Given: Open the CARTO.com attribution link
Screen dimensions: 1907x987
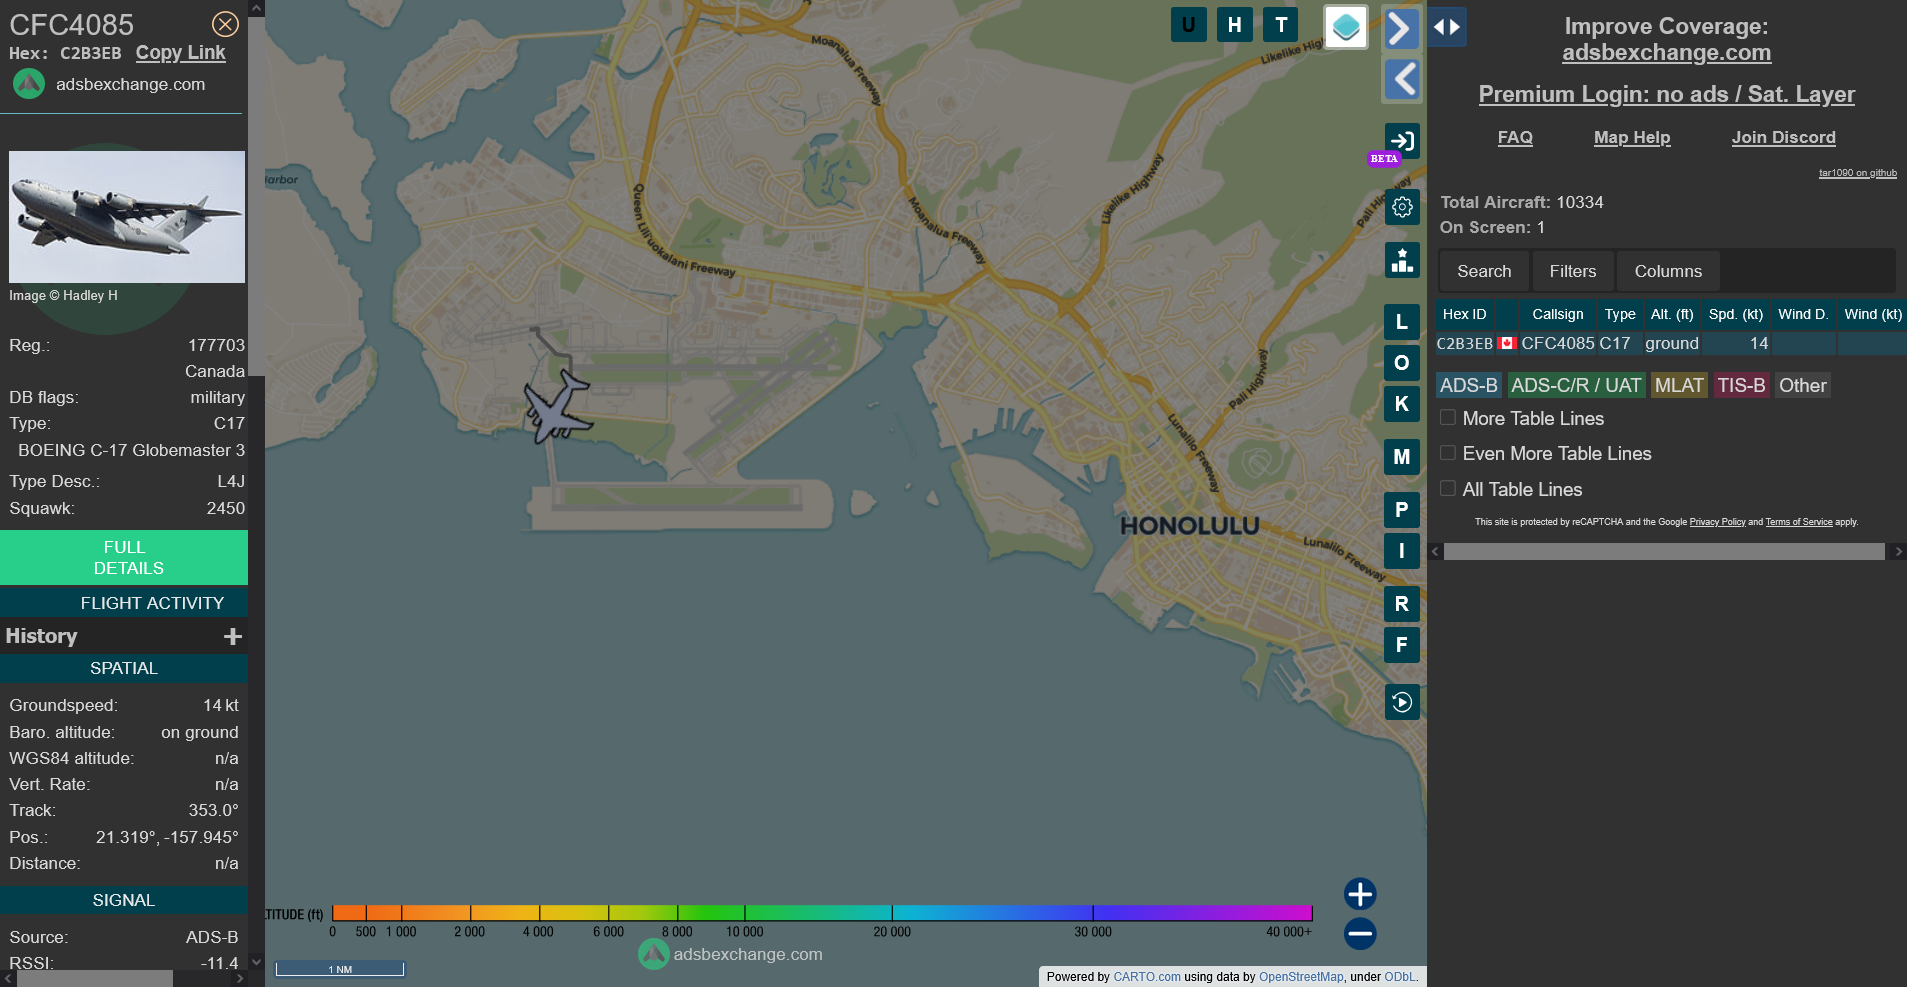Looking at the screenshot, I should click(x=1147, y=977).
